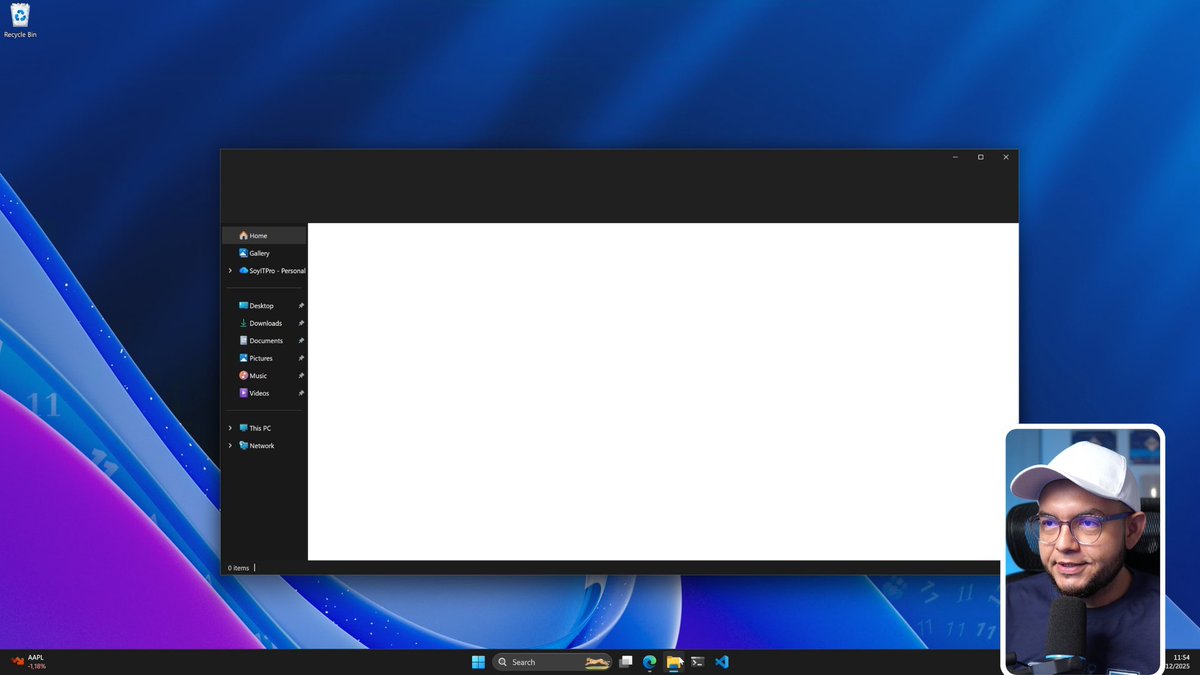Close the File Explorer window
1200x675 pixels.
point(1006,157)
